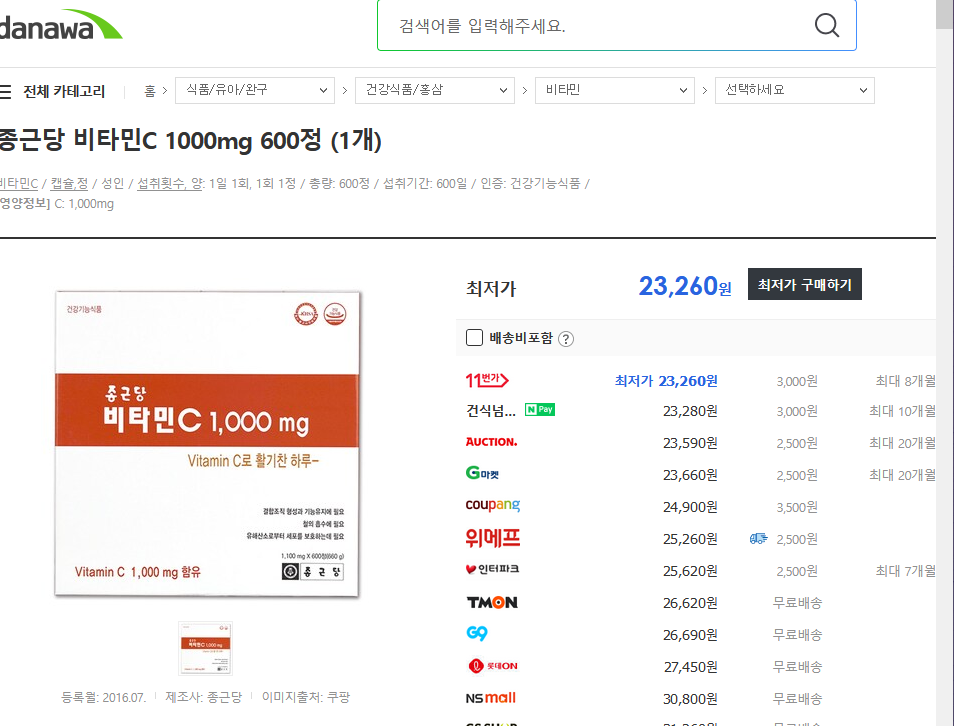Click the 최대 7개월 installment text
Screen dimensions: 954x726
tap(905, 571)
